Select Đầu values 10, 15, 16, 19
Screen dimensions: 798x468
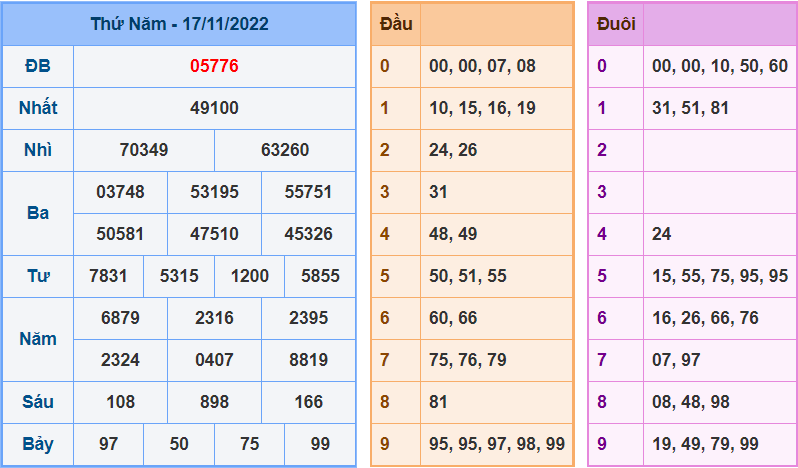coord(482,108)
